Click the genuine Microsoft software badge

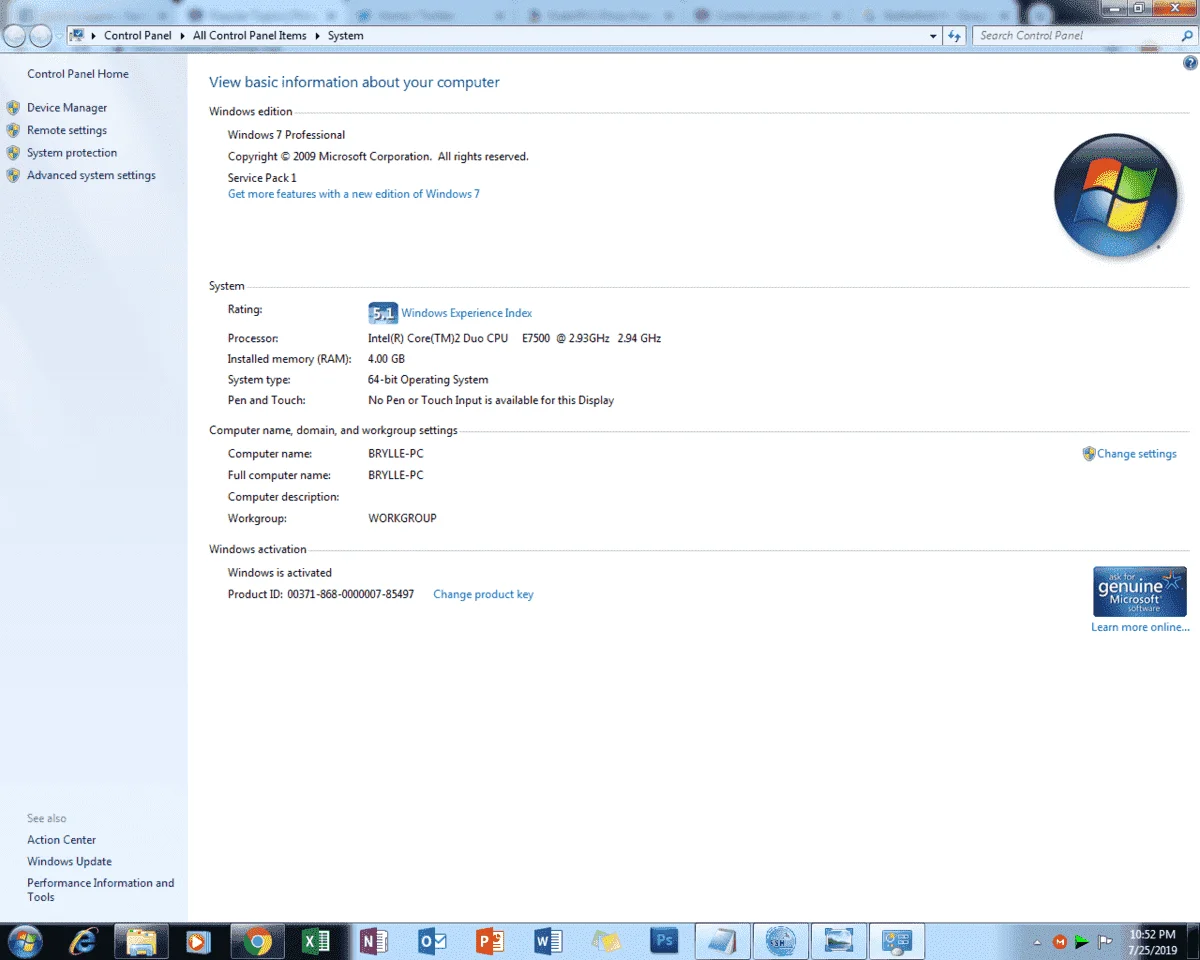click(1140, 592)
